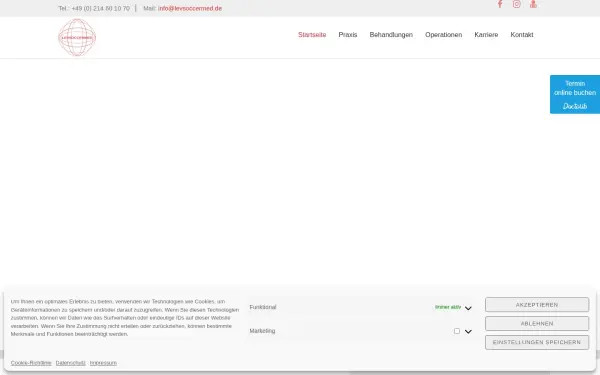The width and height of the screenshot is (600, 375).
Task: Expand the Funktional cookie category chevron
Action: coord(468,308)
